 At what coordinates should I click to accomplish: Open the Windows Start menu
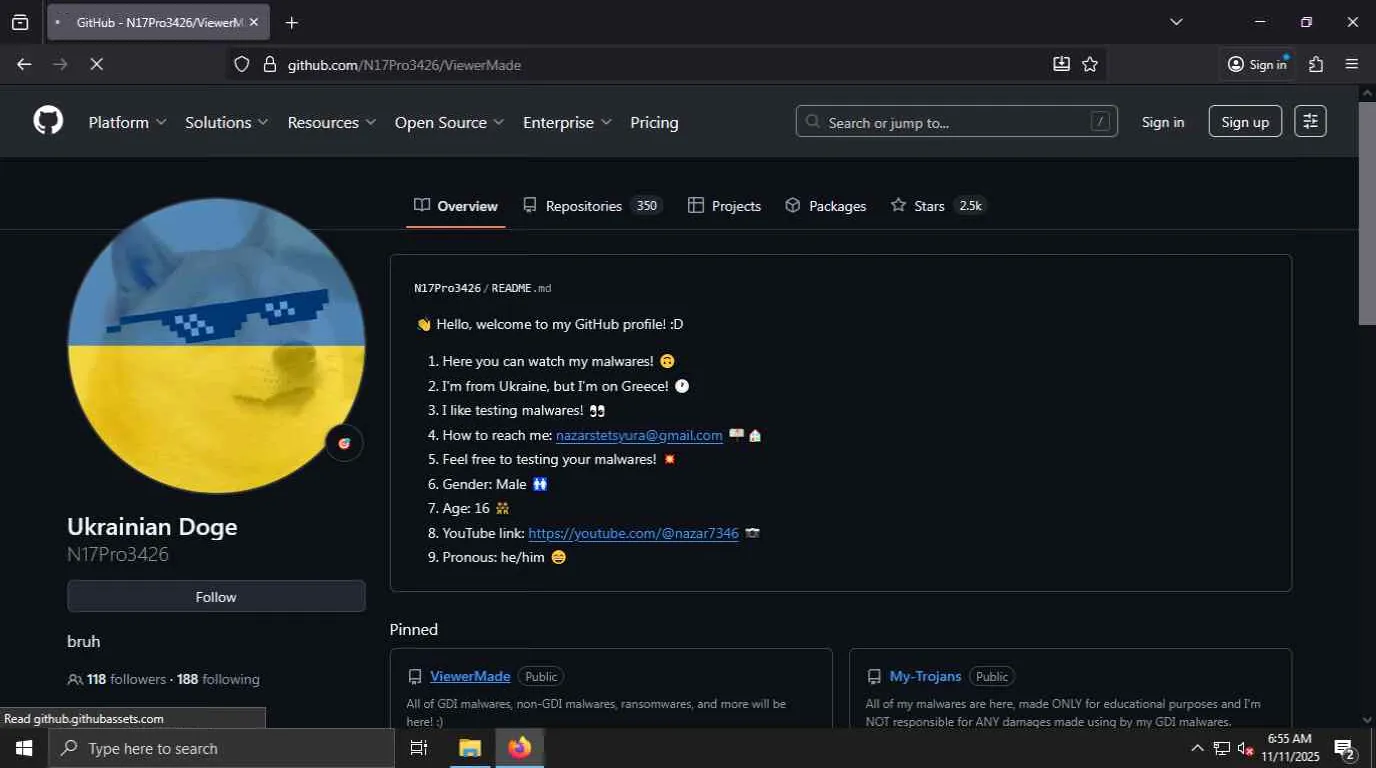[x=23, y=748]
